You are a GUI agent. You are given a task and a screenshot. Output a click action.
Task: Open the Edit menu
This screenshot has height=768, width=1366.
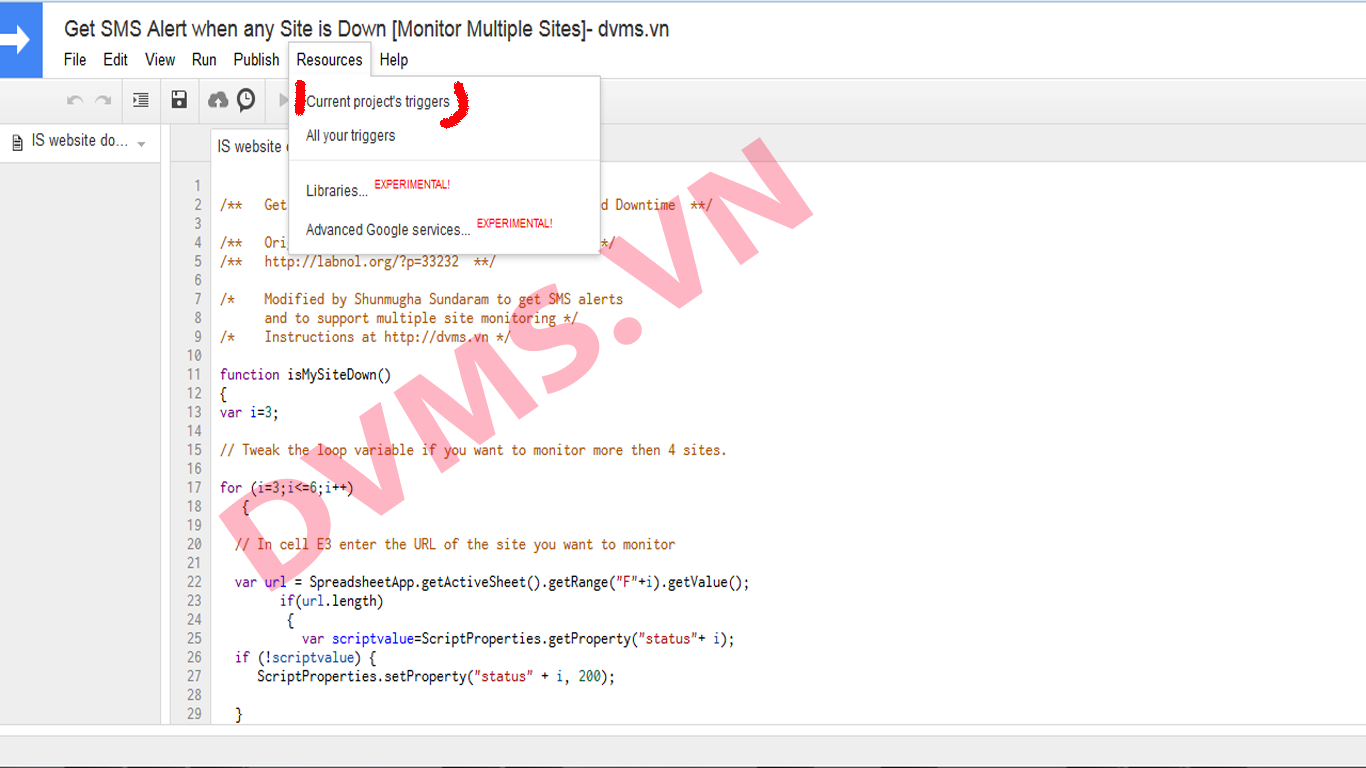point(115,60)
